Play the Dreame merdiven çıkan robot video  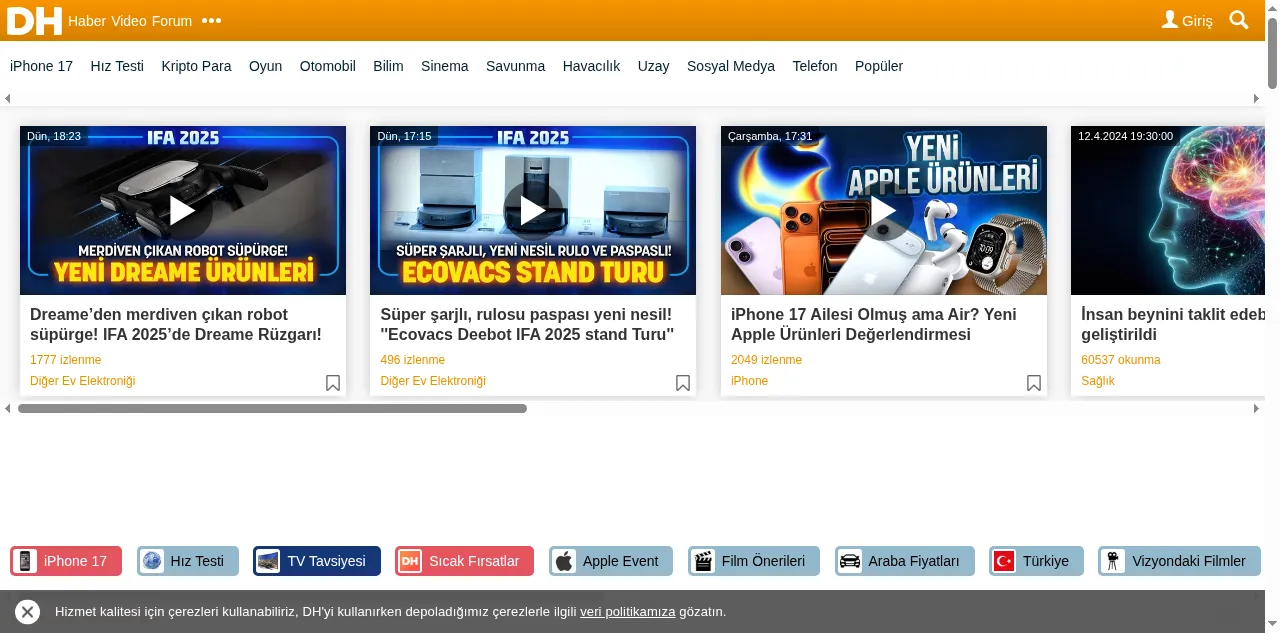tap(182, 210)
